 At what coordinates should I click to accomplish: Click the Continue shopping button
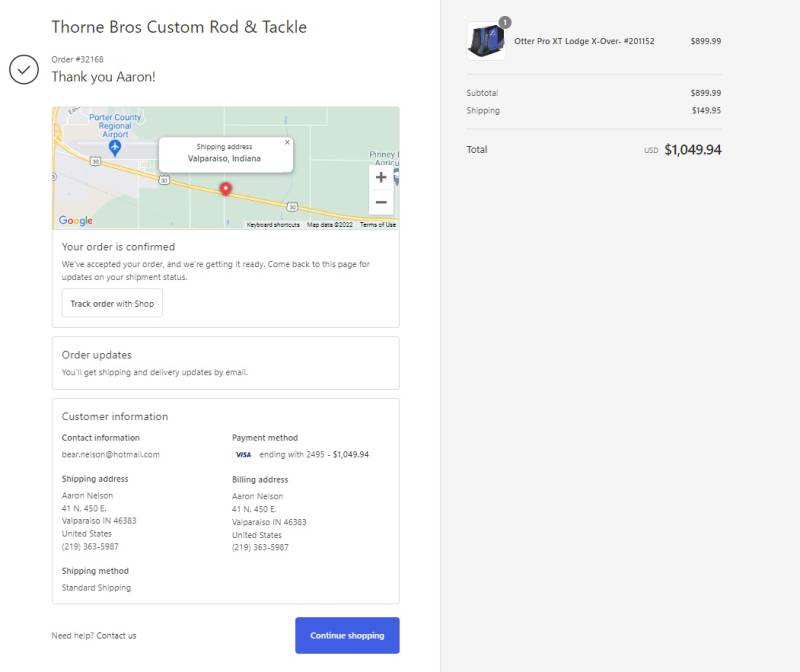tap(347, 635)
